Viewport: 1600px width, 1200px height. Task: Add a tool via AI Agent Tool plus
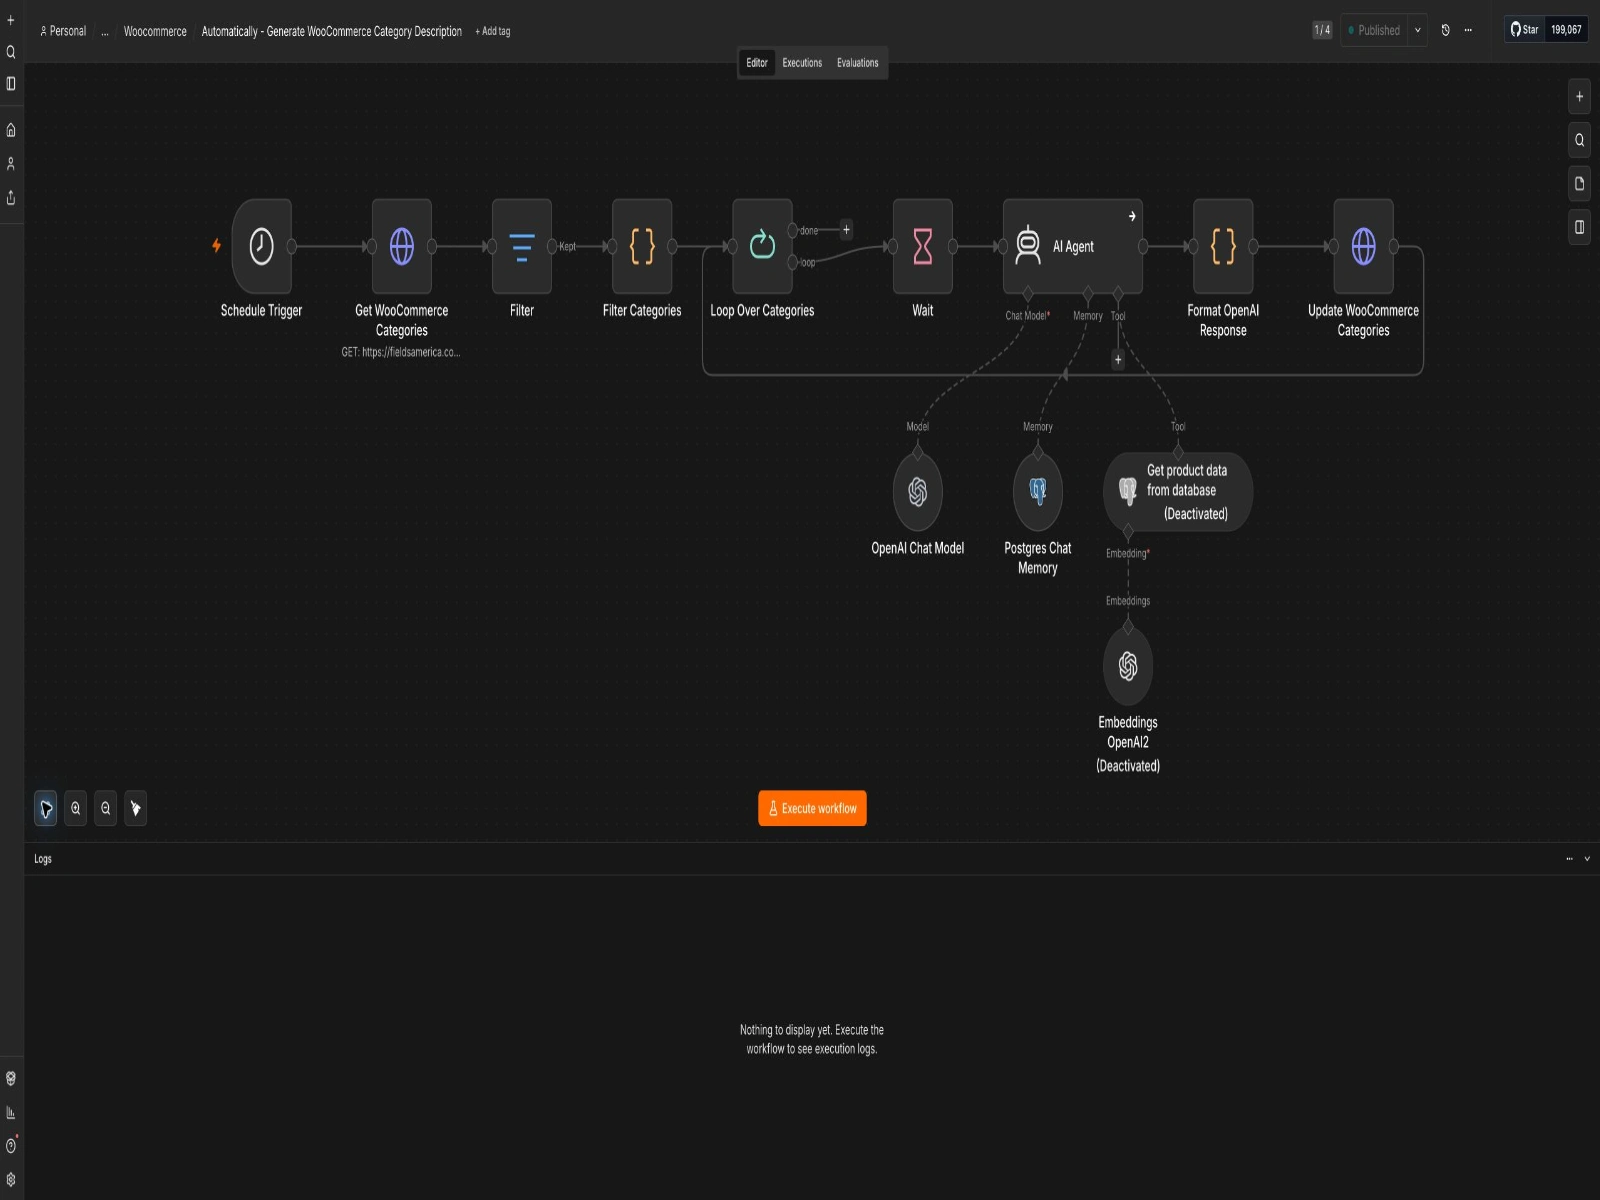(x=1118, y=359)
